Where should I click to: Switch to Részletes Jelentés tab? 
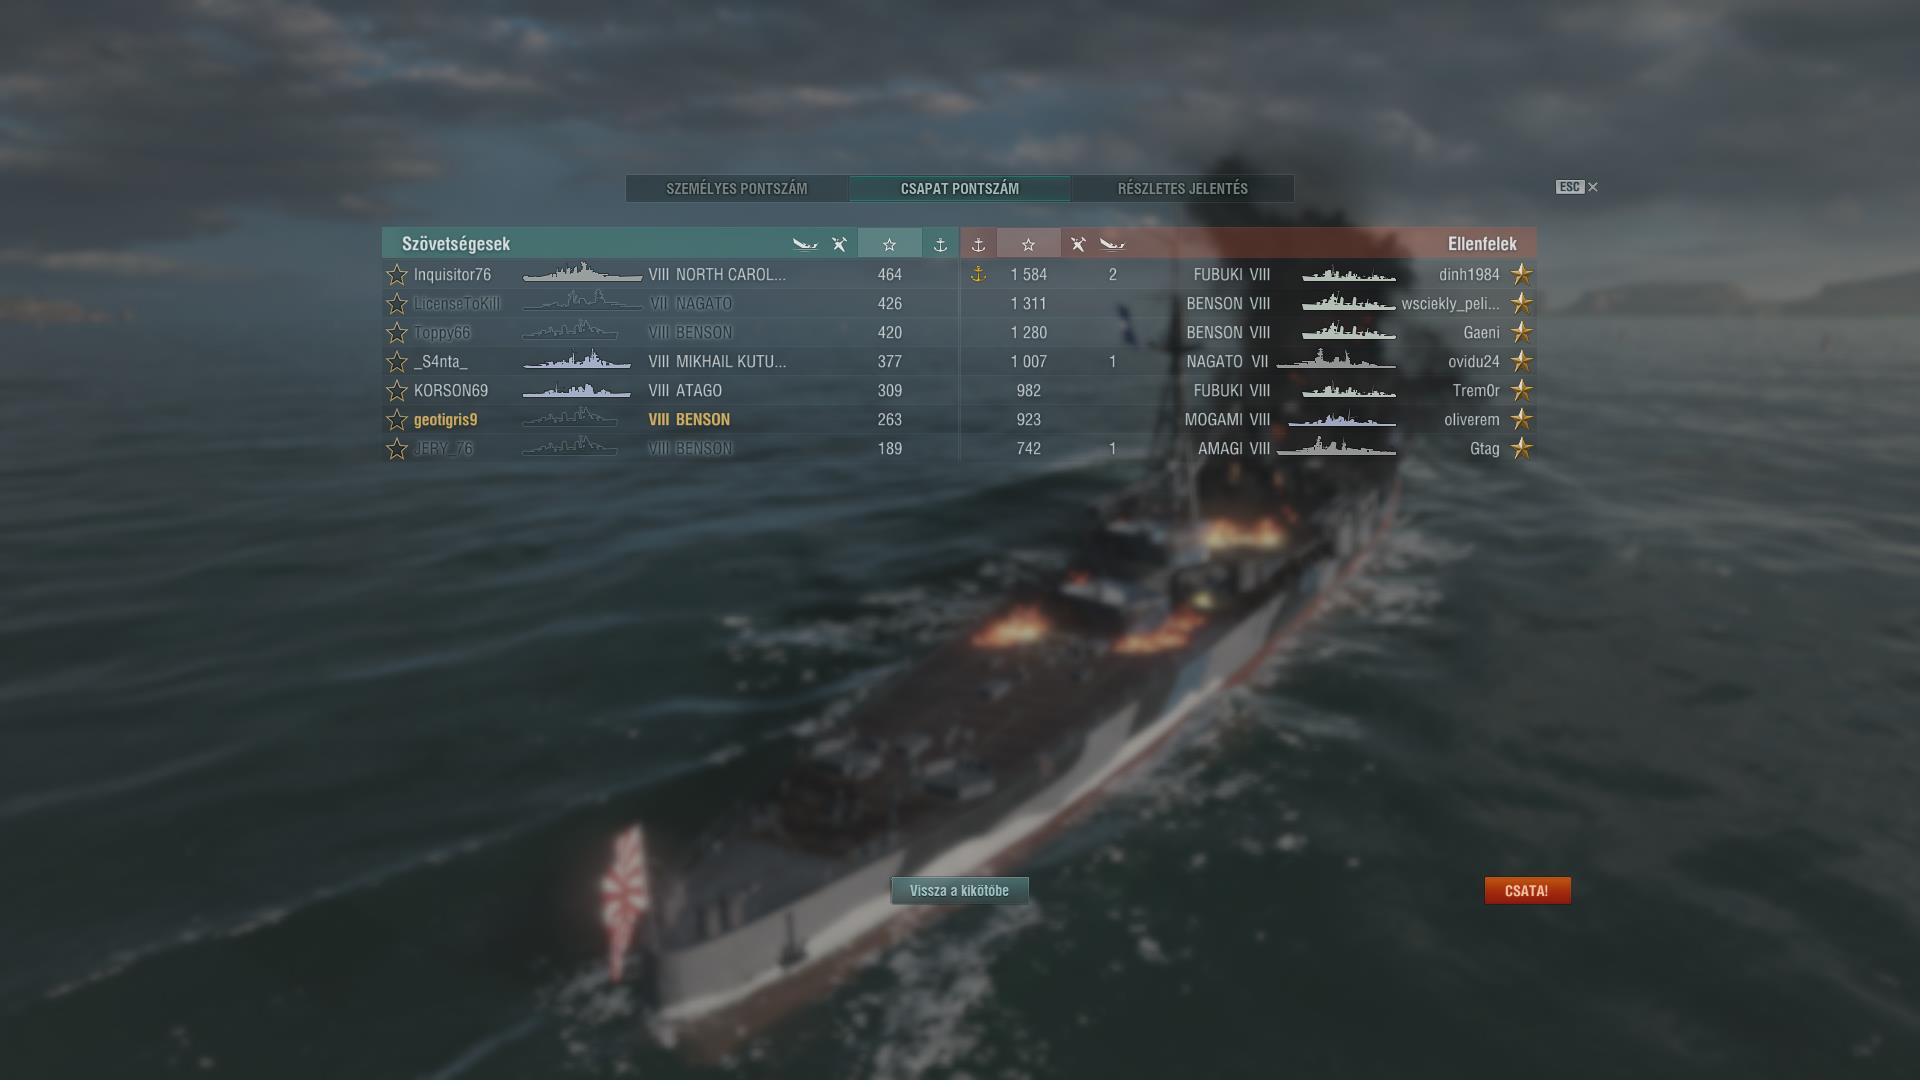(x=1182, y=188)
